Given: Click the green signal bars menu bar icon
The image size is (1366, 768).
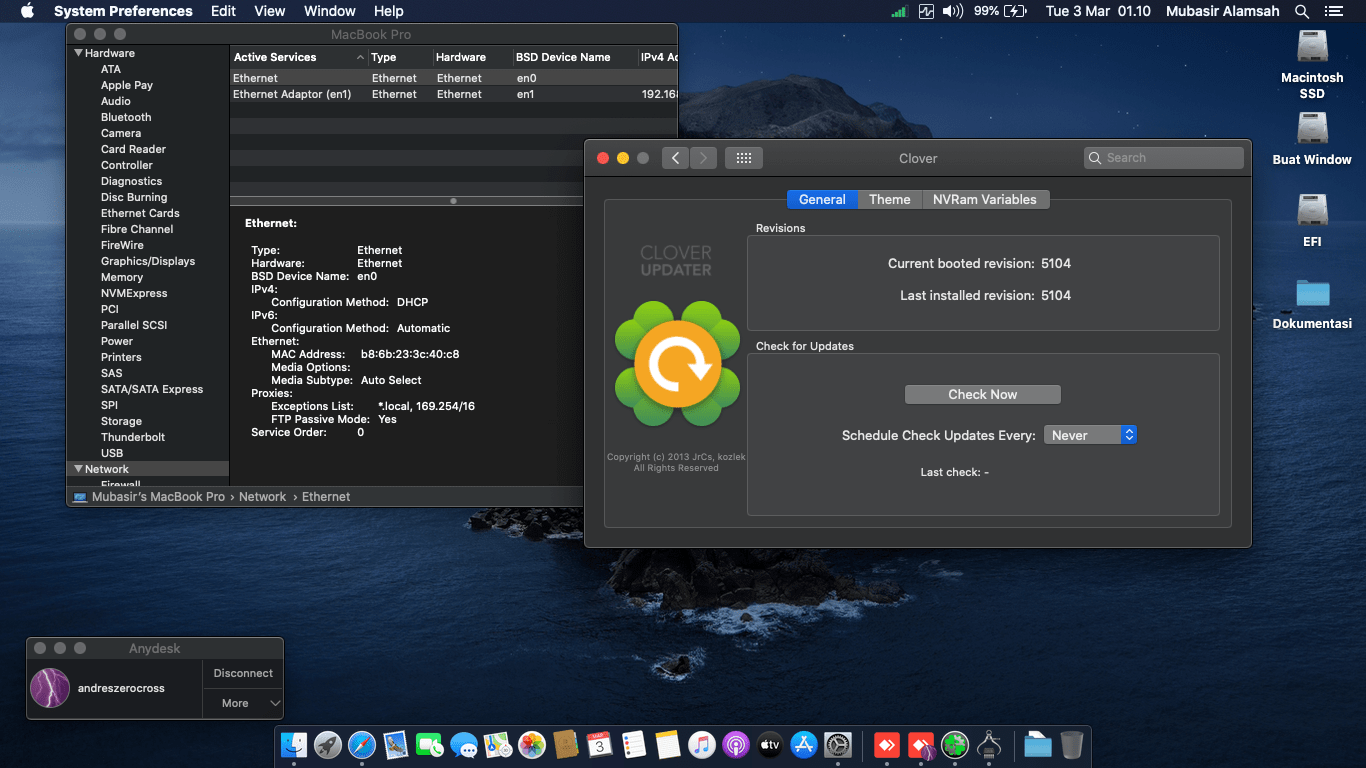Looking at the screenshot, I should pyautogui.click(x=899, y=11).
